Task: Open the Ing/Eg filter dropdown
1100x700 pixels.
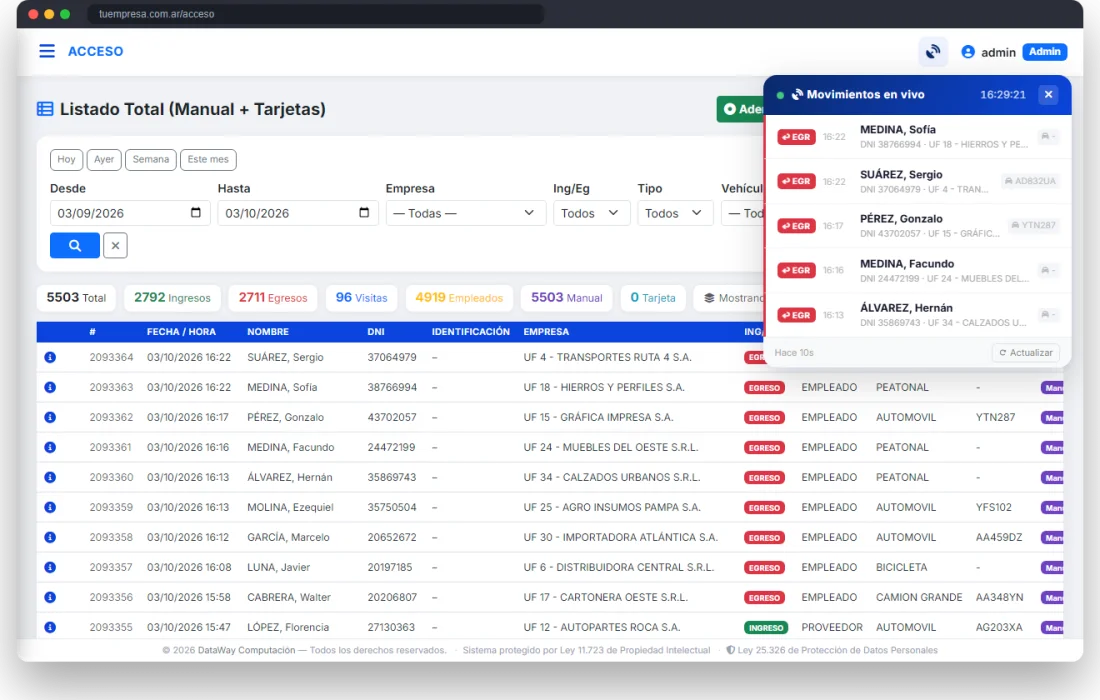Action: pyautogui.click(x=591, y=213)
